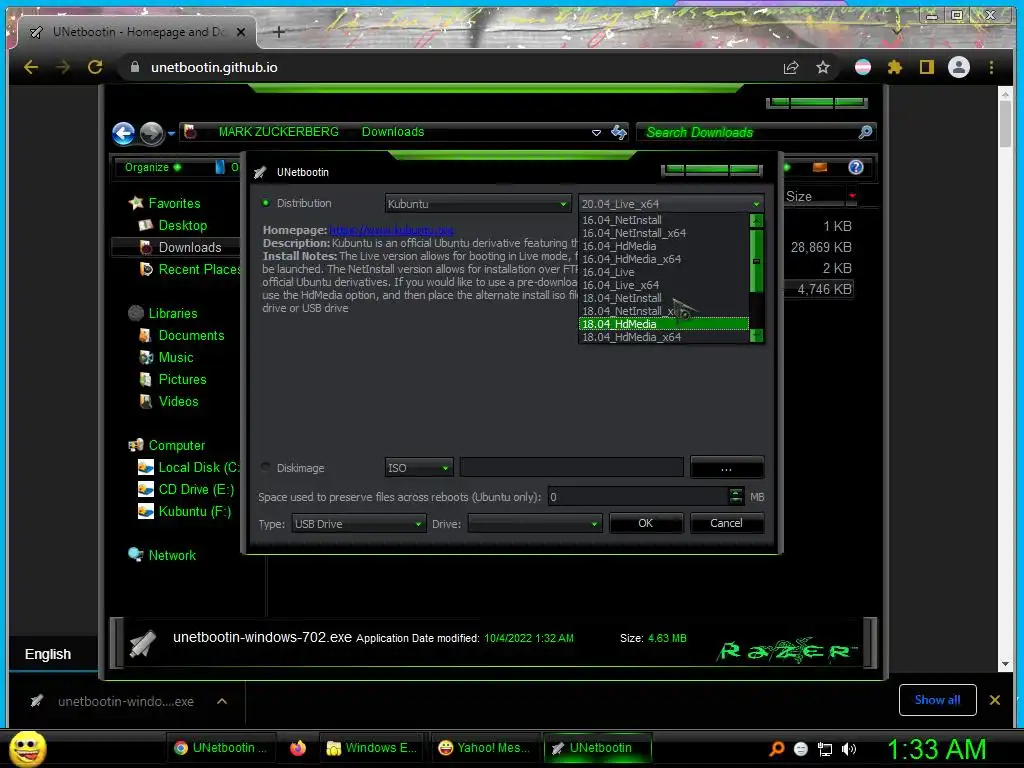This screenshot has height=768, width=1024.
Task: Collapse the 20.04_Live_x64 version dropdown
Action: 671,204
